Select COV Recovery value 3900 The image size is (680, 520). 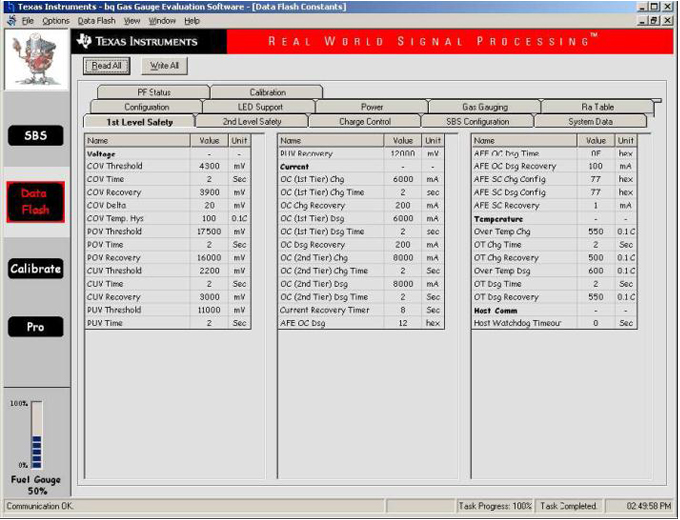click(209, 192)
